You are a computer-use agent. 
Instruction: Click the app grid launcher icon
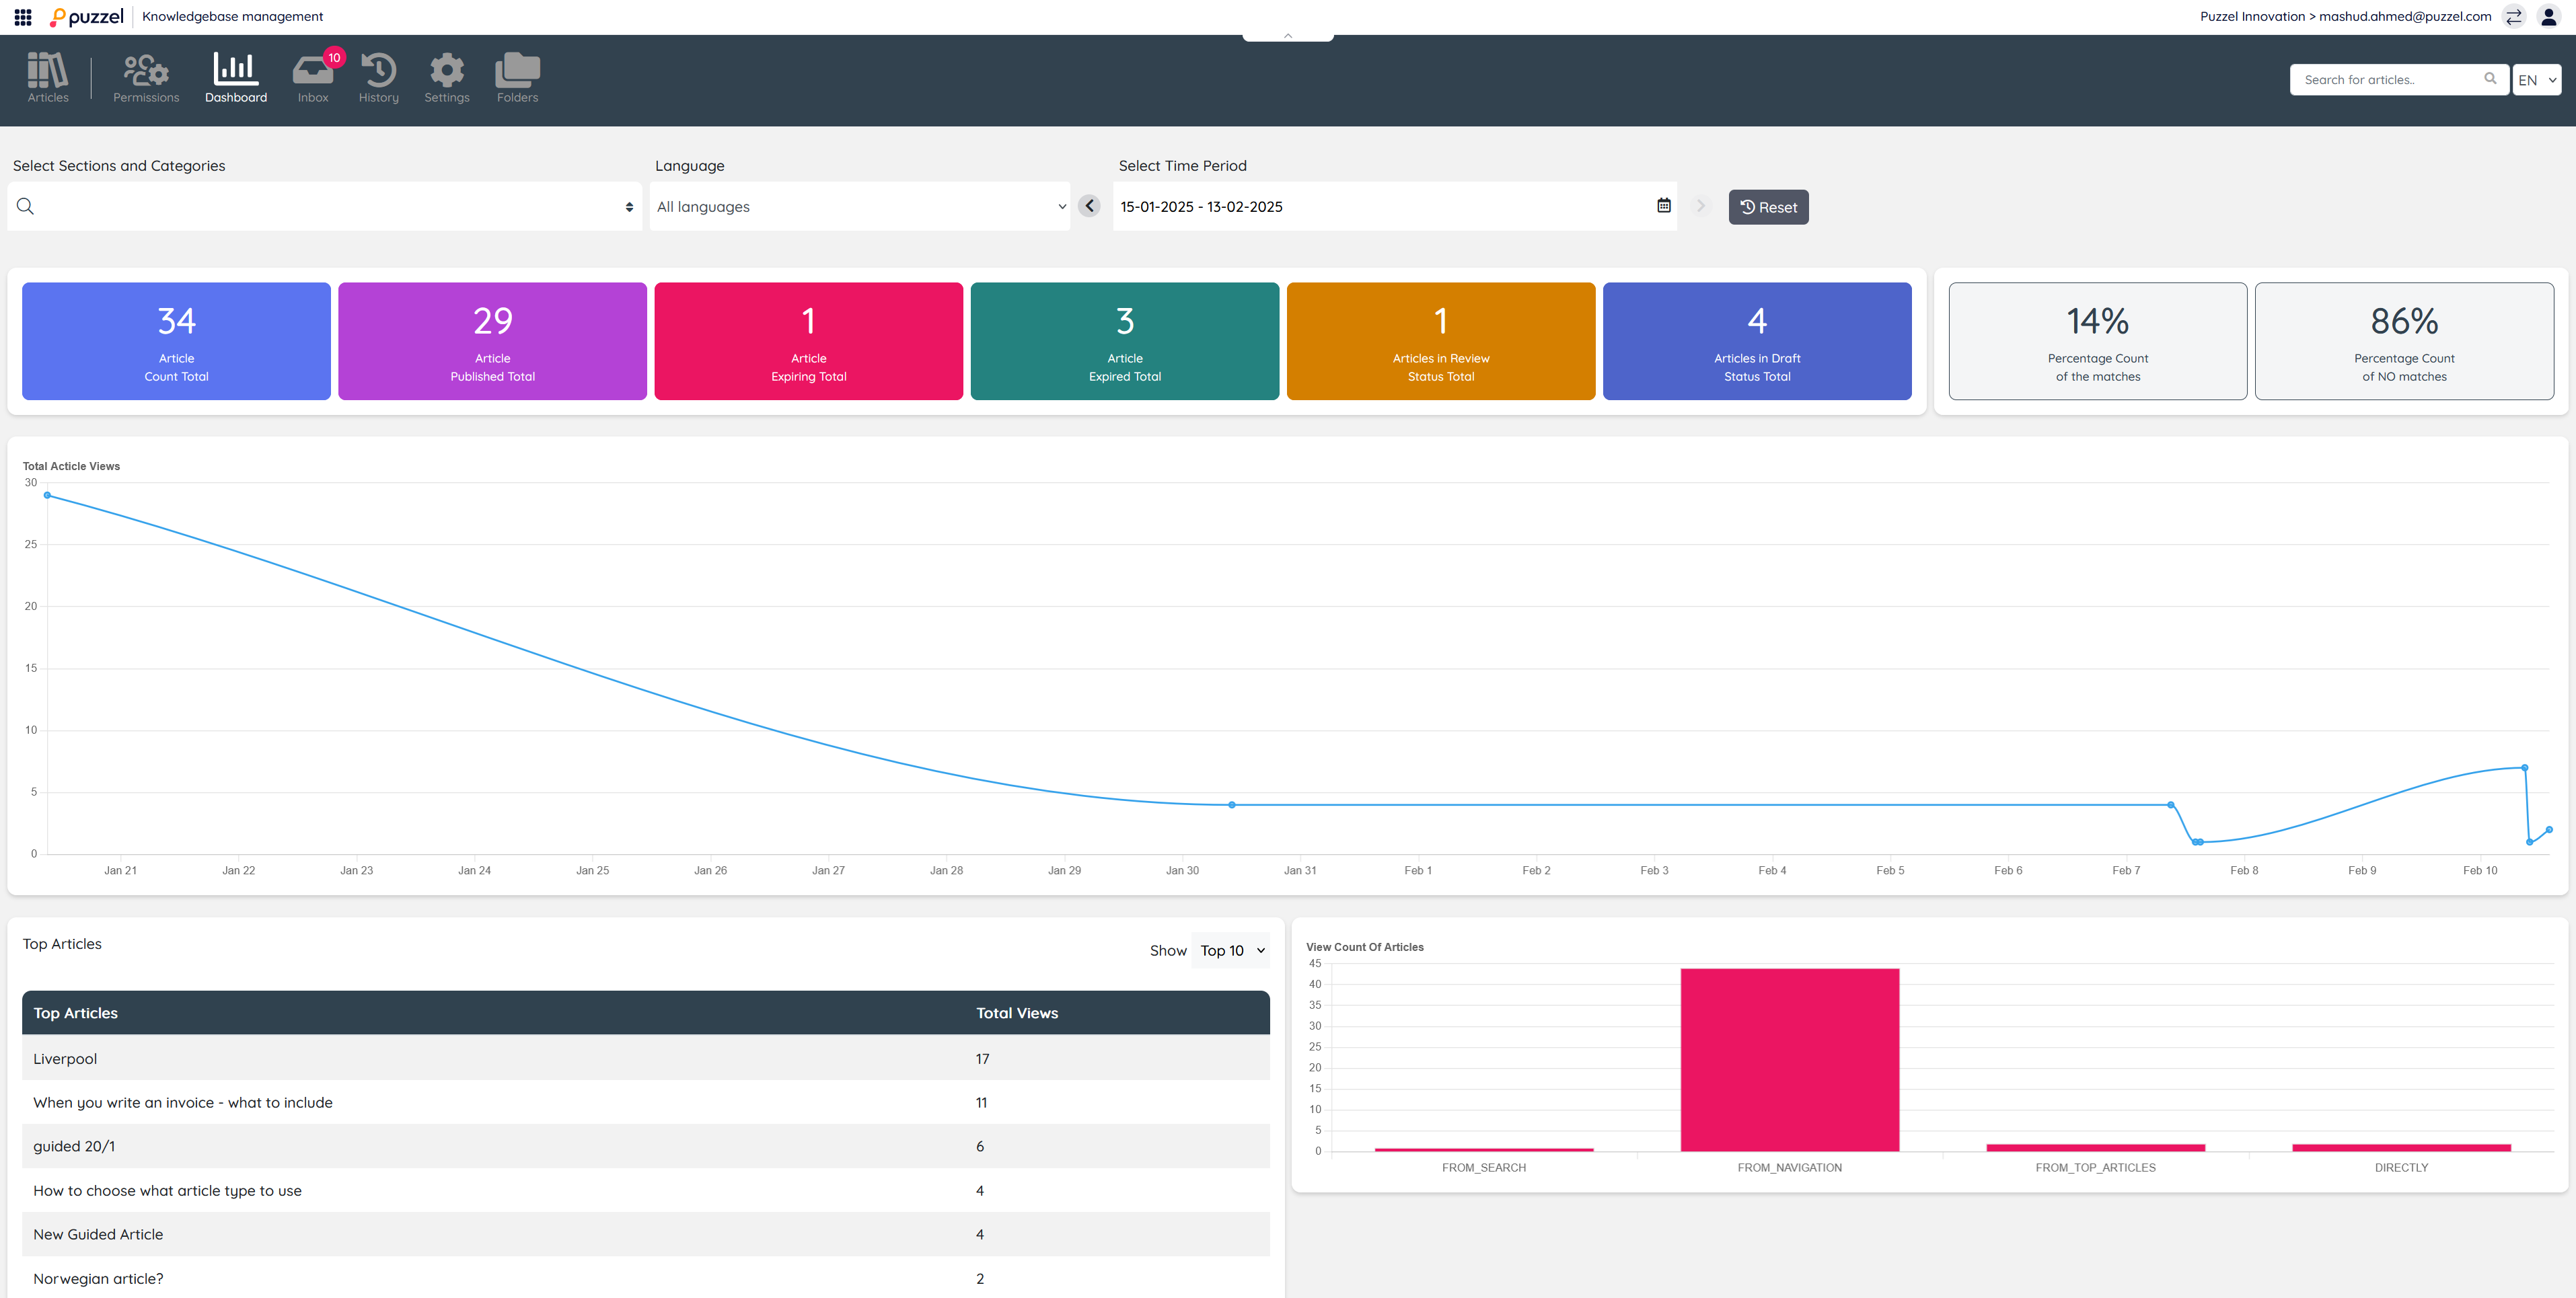pyautogui.click(x=23, y=17)
